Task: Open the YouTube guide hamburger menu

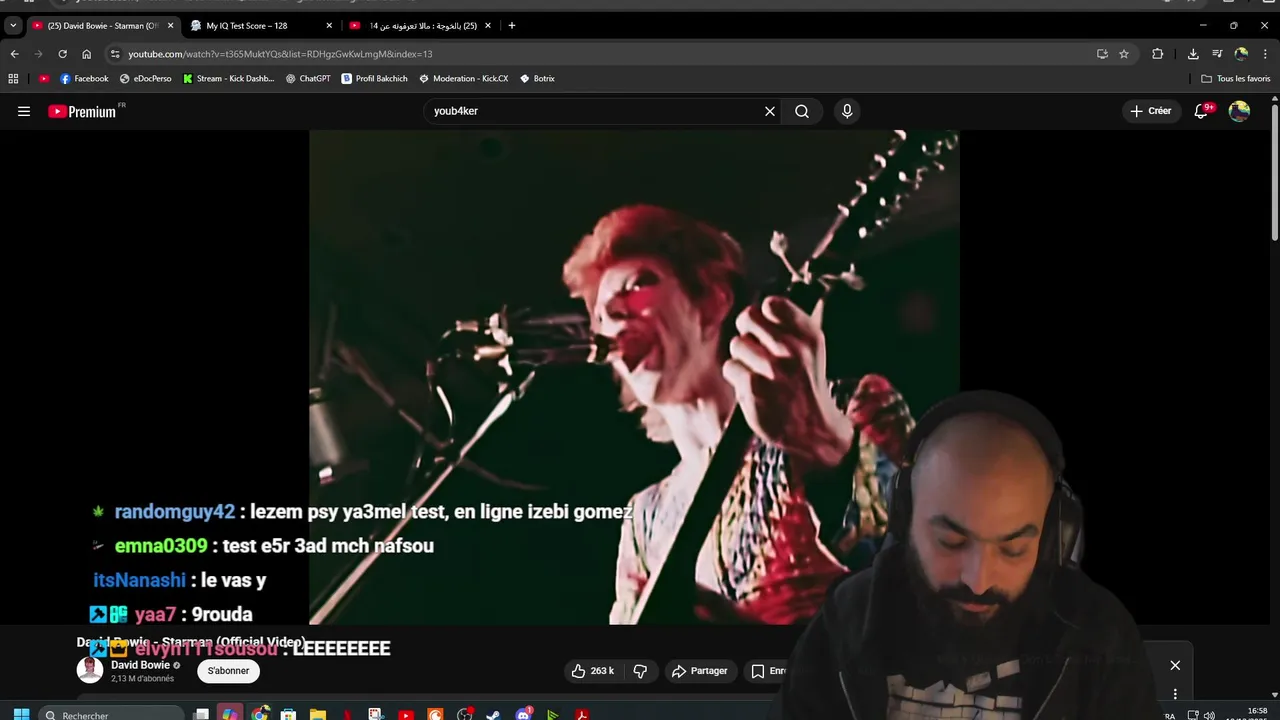Action: point(24,111)
